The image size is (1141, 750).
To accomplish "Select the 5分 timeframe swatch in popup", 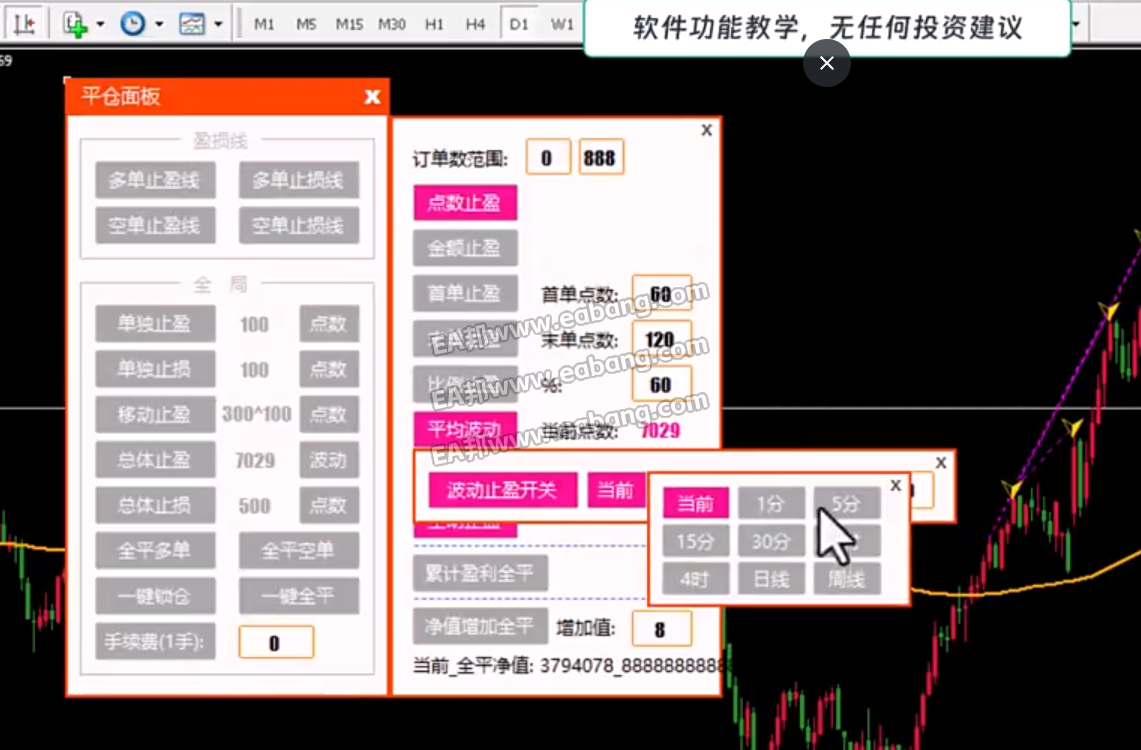I will coord(846,502).
